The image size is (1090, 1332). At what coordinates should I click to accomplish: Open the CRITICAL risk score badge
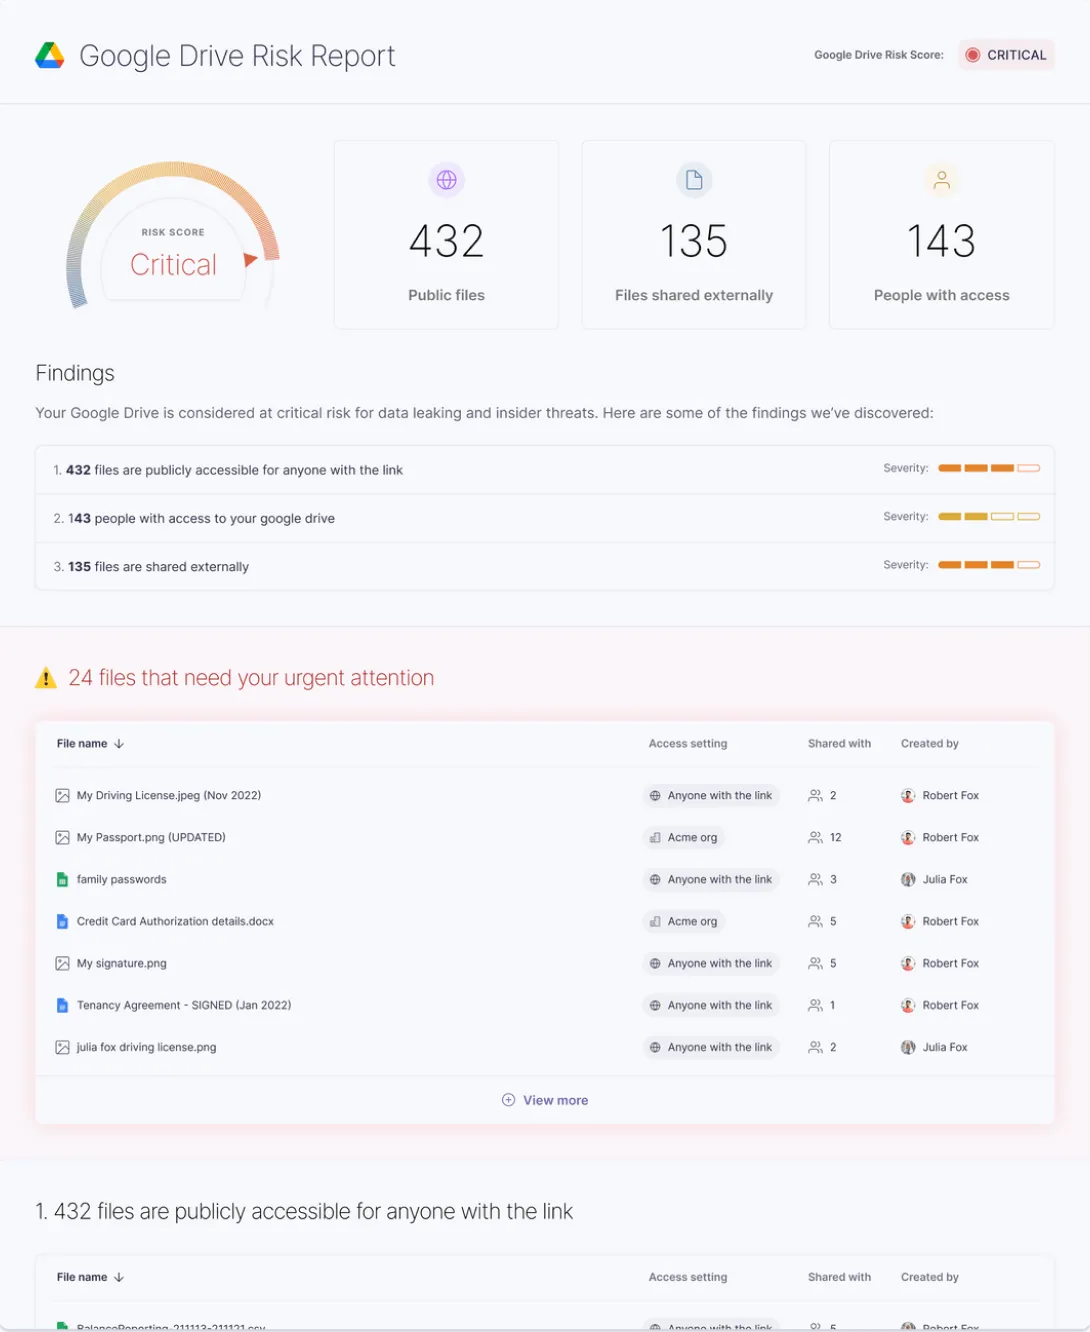coord(1007,55)
